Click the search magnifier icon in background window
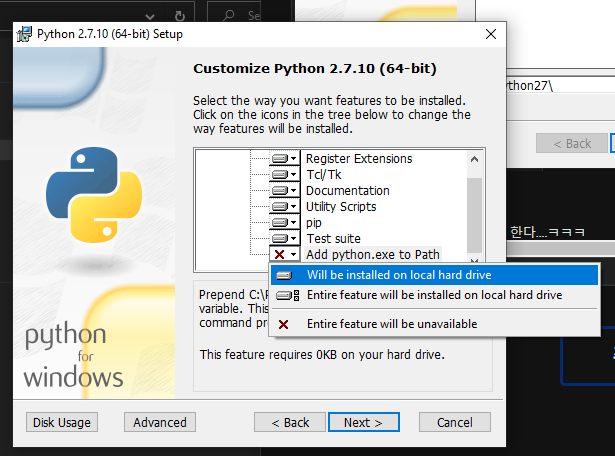This screenshot has height=456, width=615. [x=228, y=16]
